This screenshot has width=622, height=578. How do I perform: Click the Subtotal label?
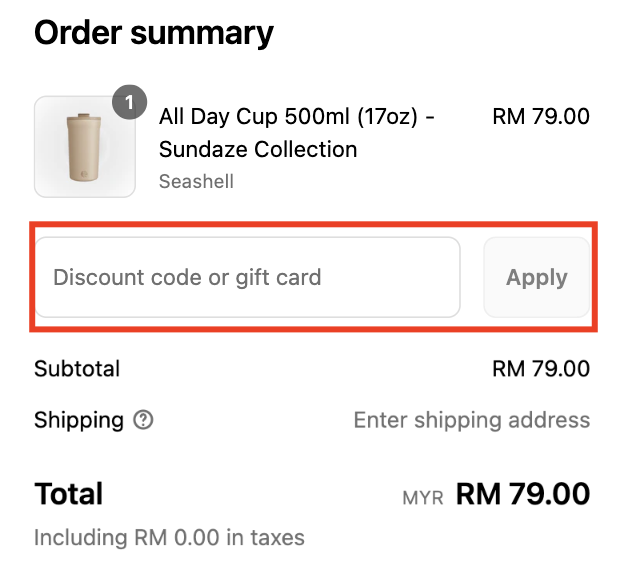pyautogui.click(x=77, y=368)
